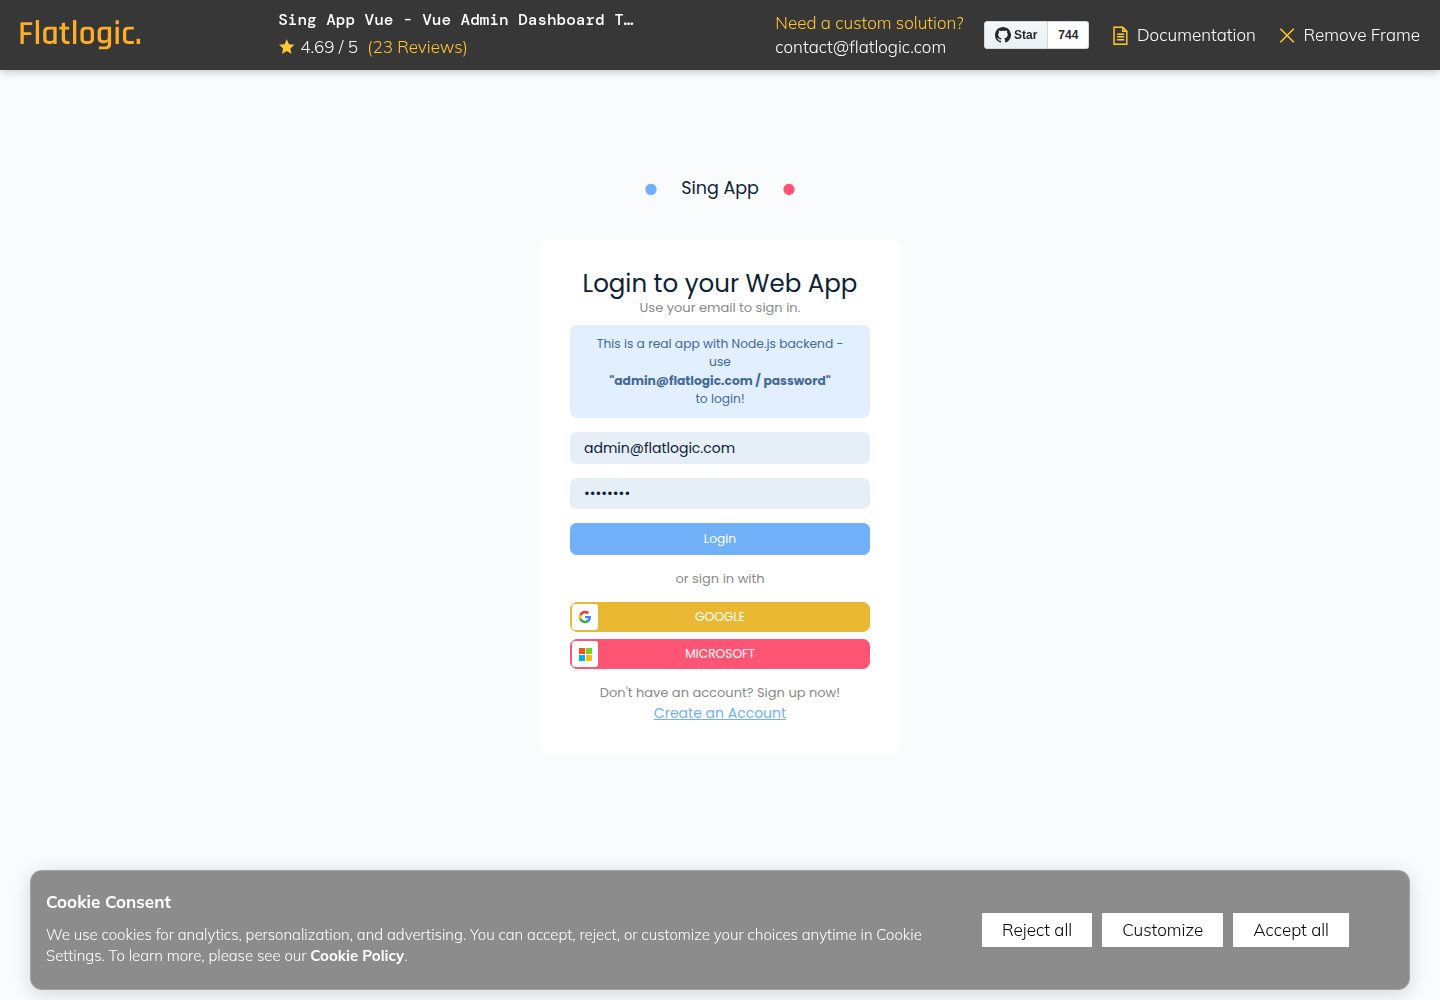Click Accept all cookies button
Viewport: 1440px width, 1000px height.
[x=1291, y=930]
